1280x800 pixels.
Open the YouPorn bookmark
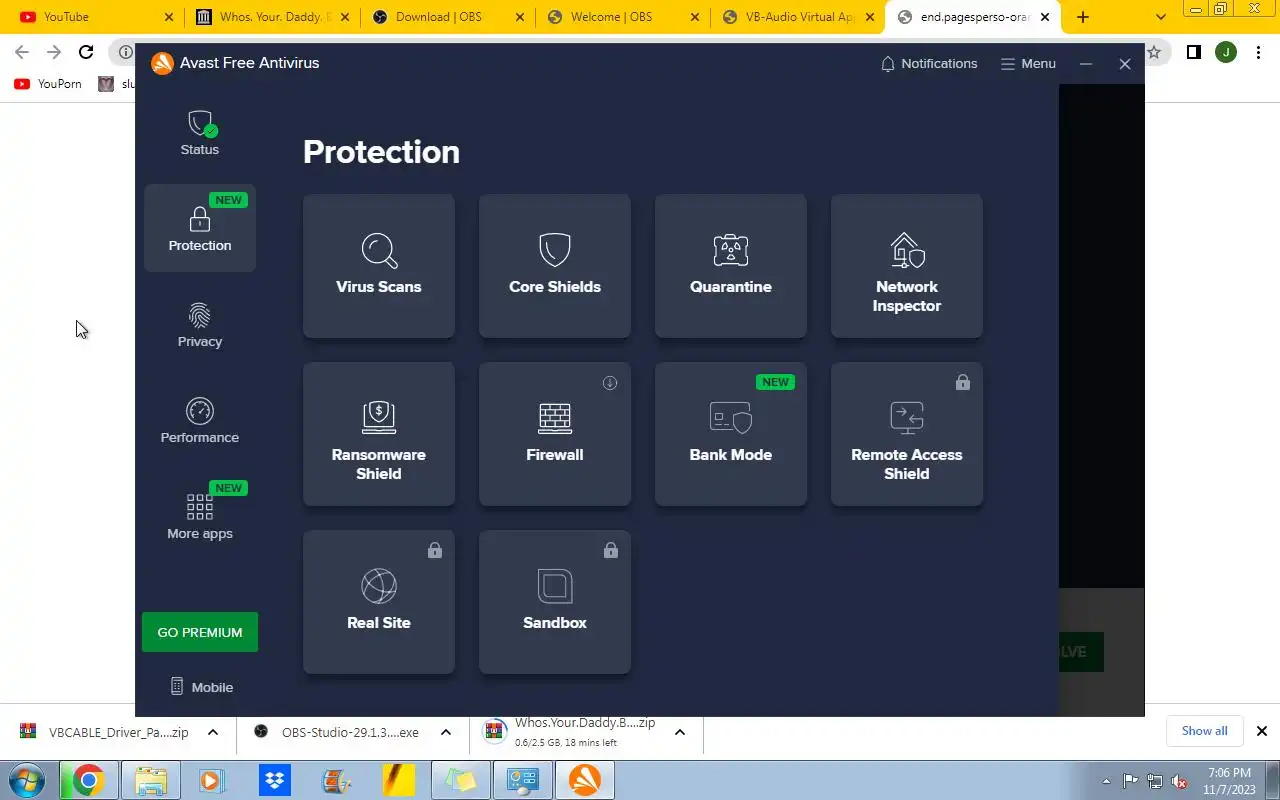pyautogui.click(x=49, y=84)
